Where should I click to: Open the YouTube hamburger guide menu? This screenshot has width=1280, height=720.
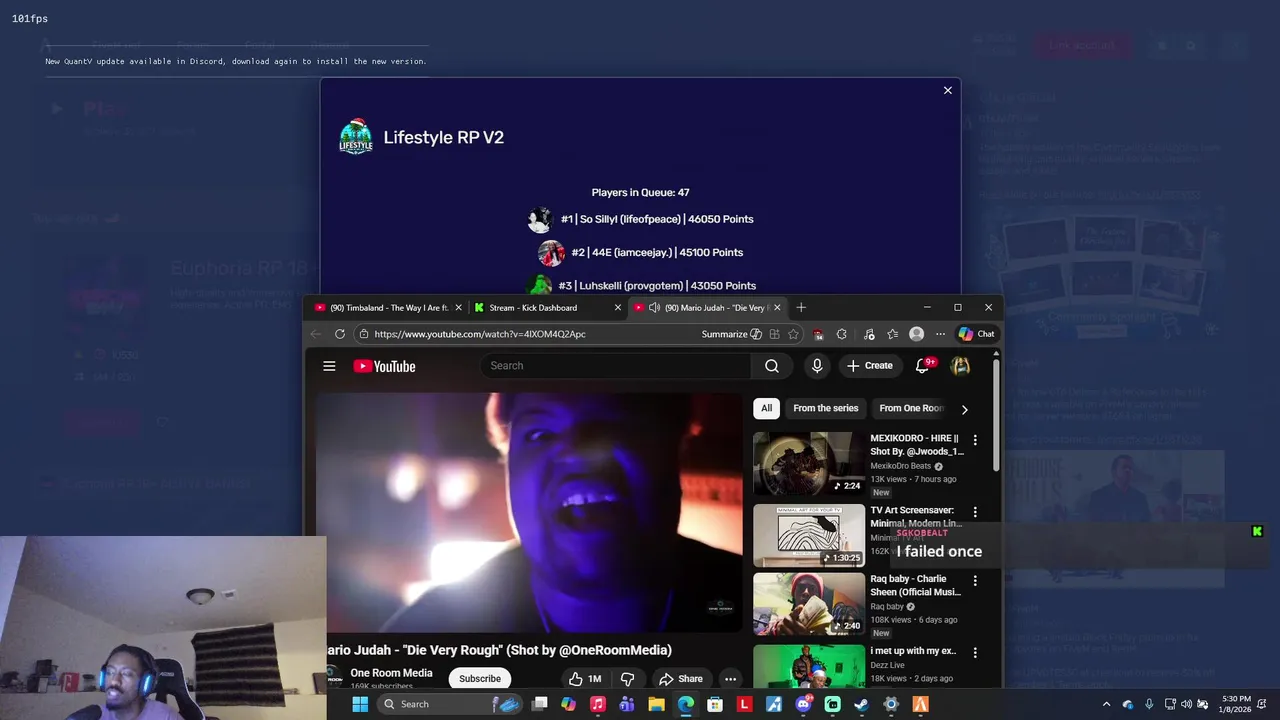[329, 366]
